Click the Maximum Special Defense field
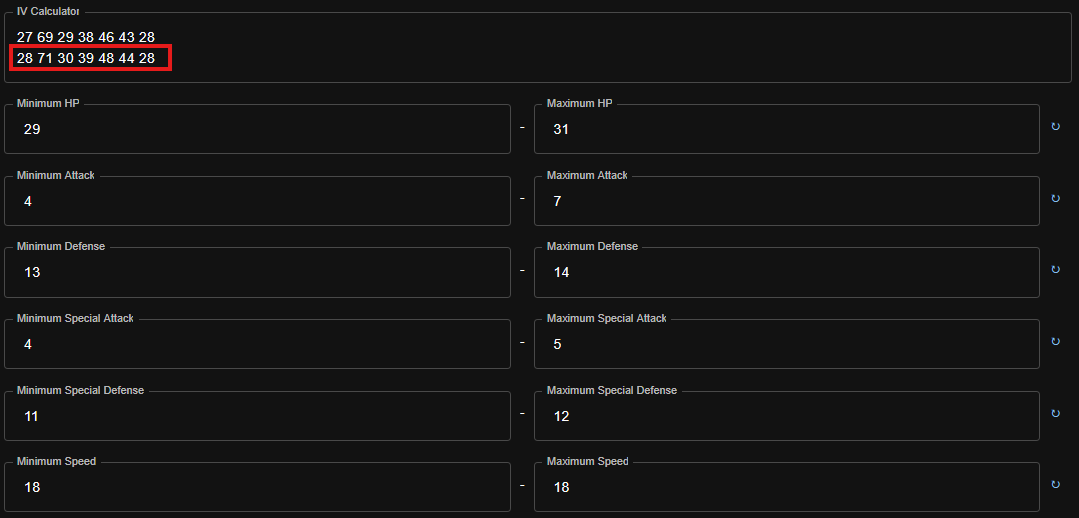 [786, 417]
